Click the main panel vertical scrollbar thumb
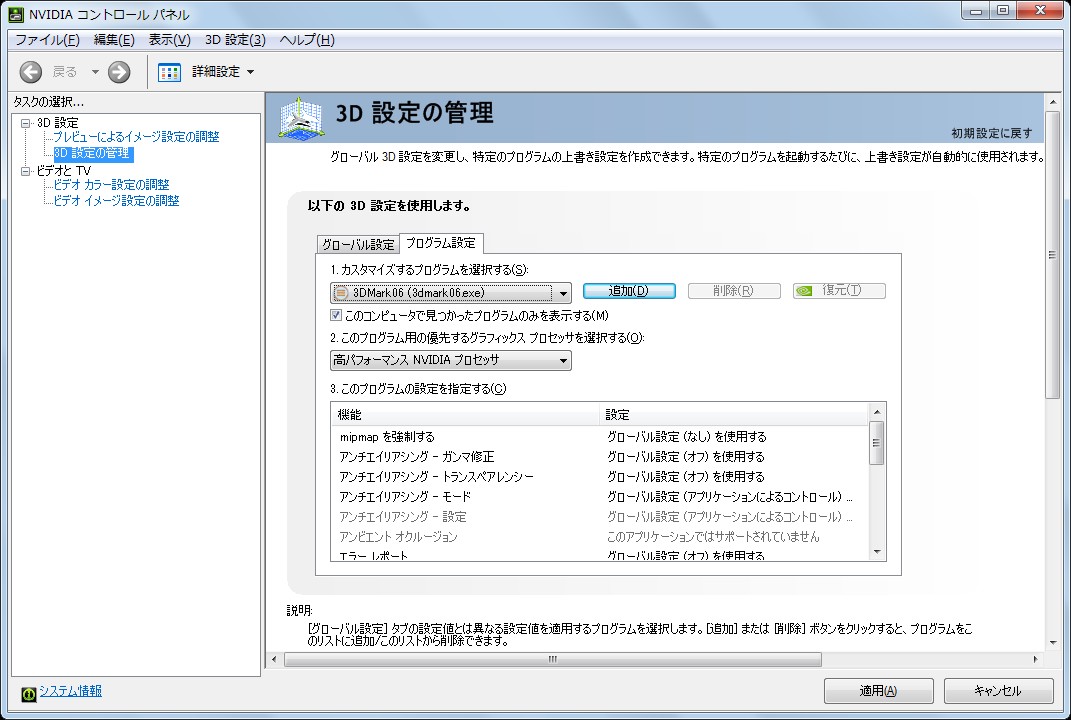1071x720 pixels. (1053, 255)
